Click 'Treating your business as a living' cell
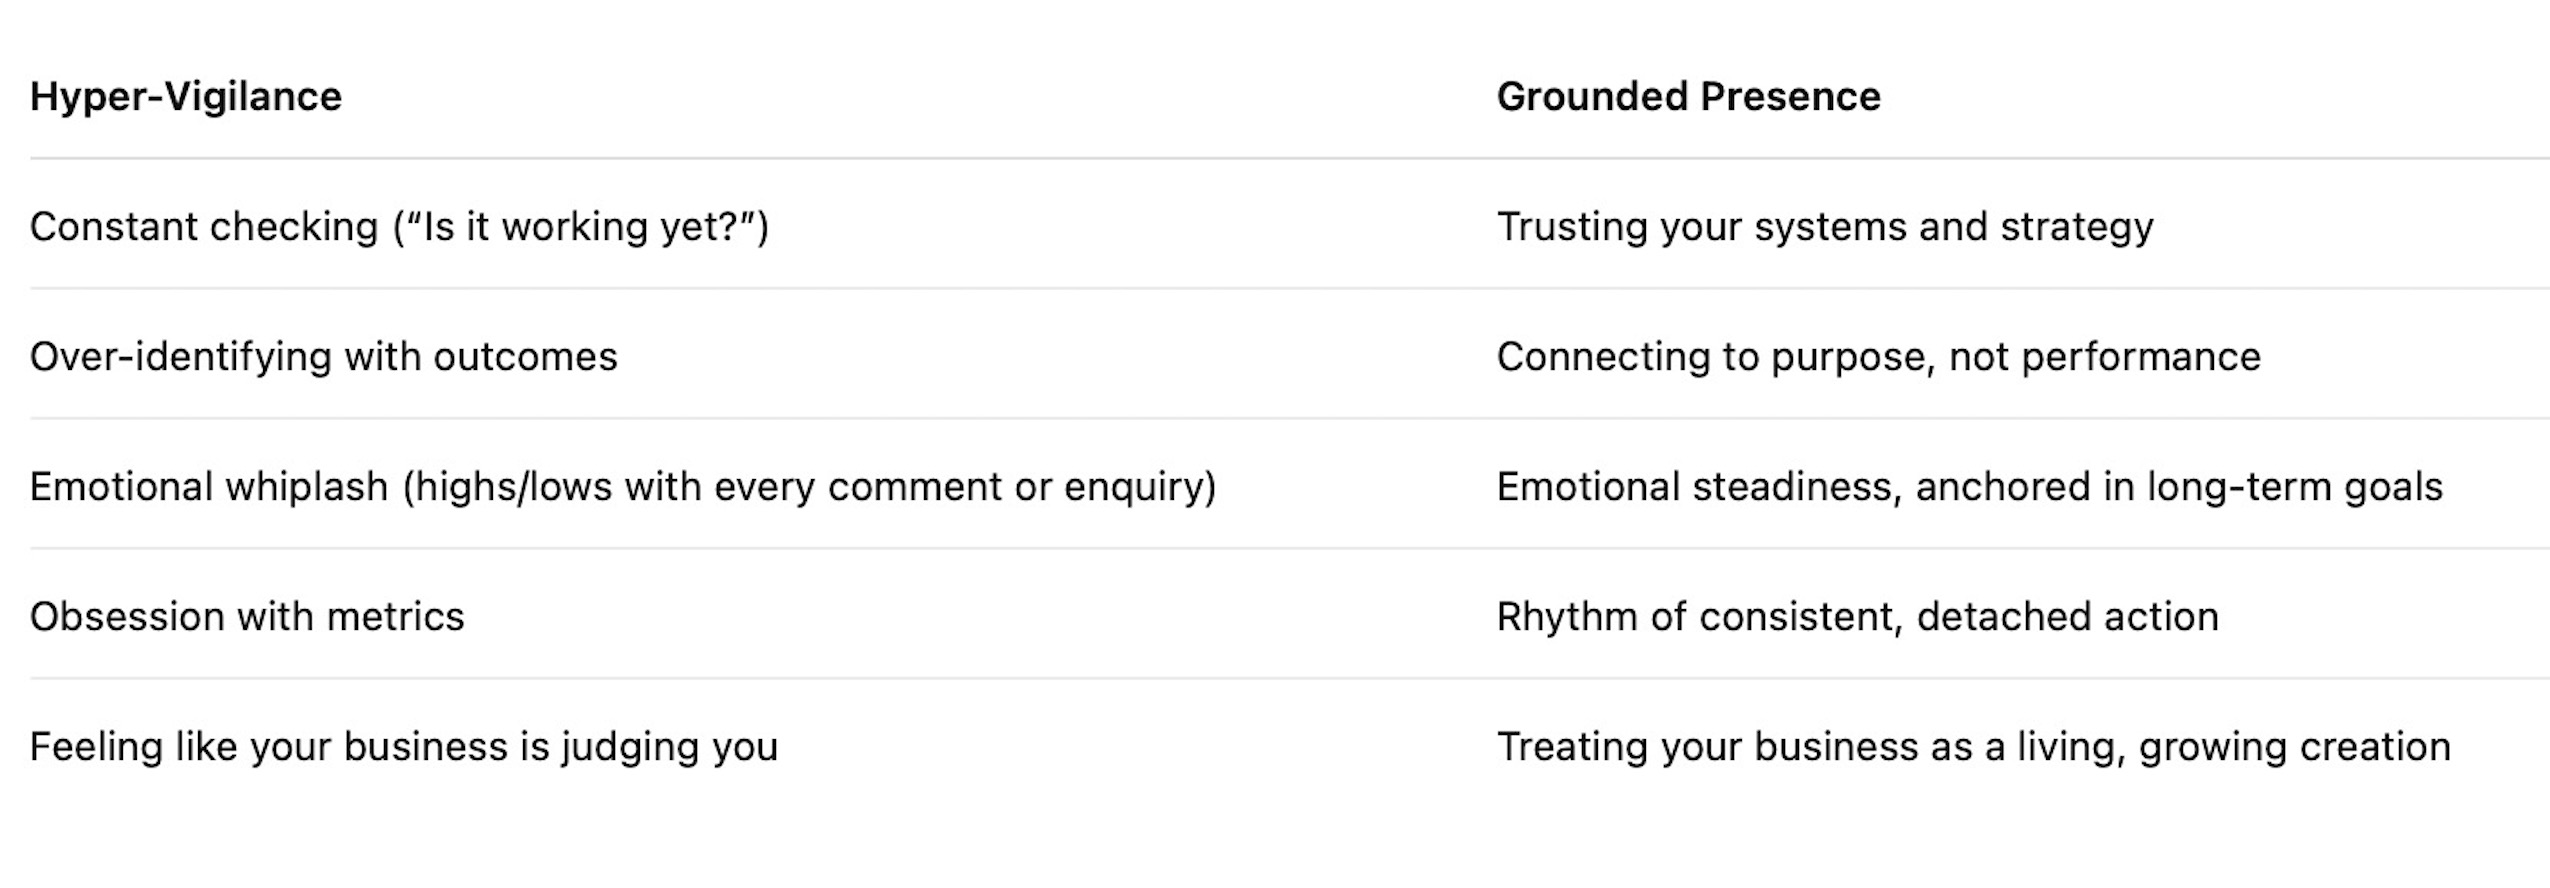Viewport: 2550px width, 888px height. point(1973,747)
